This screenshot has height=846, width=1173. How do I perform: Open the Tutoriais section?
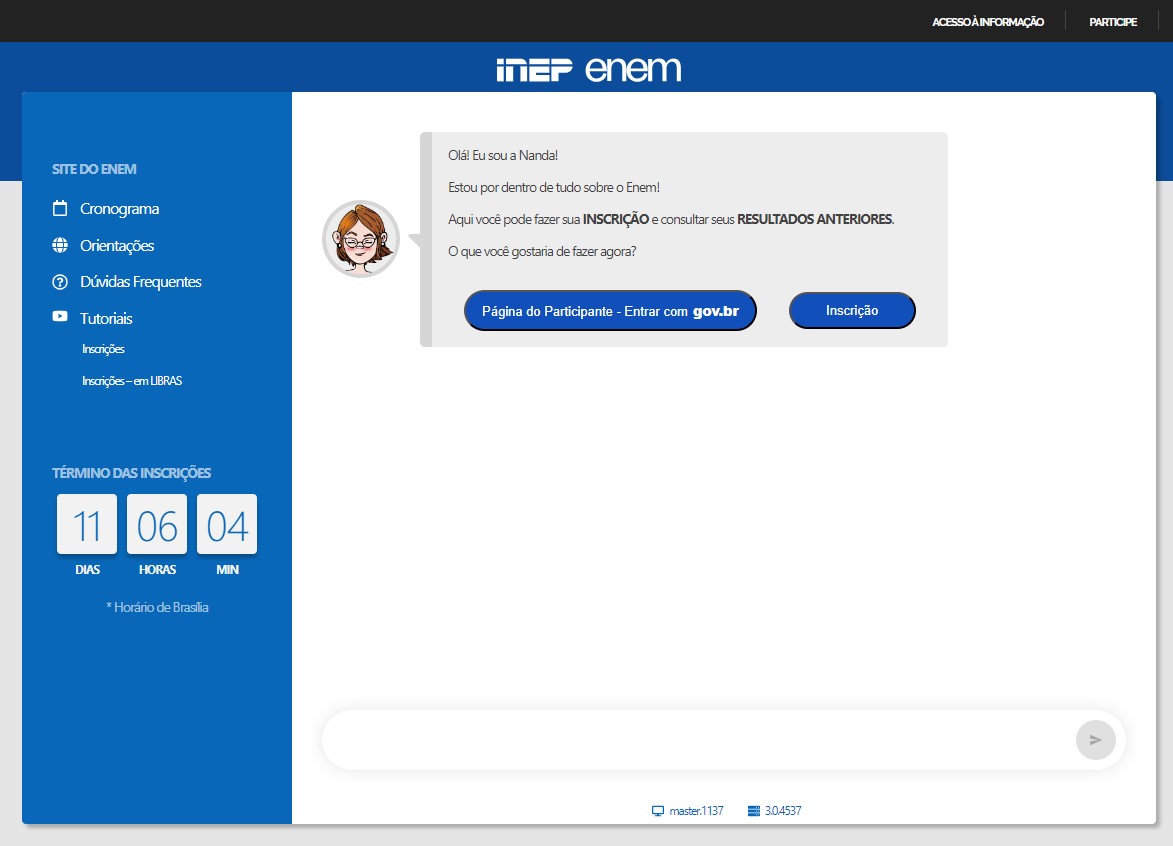pyautogui.click(x=106, y=319)
